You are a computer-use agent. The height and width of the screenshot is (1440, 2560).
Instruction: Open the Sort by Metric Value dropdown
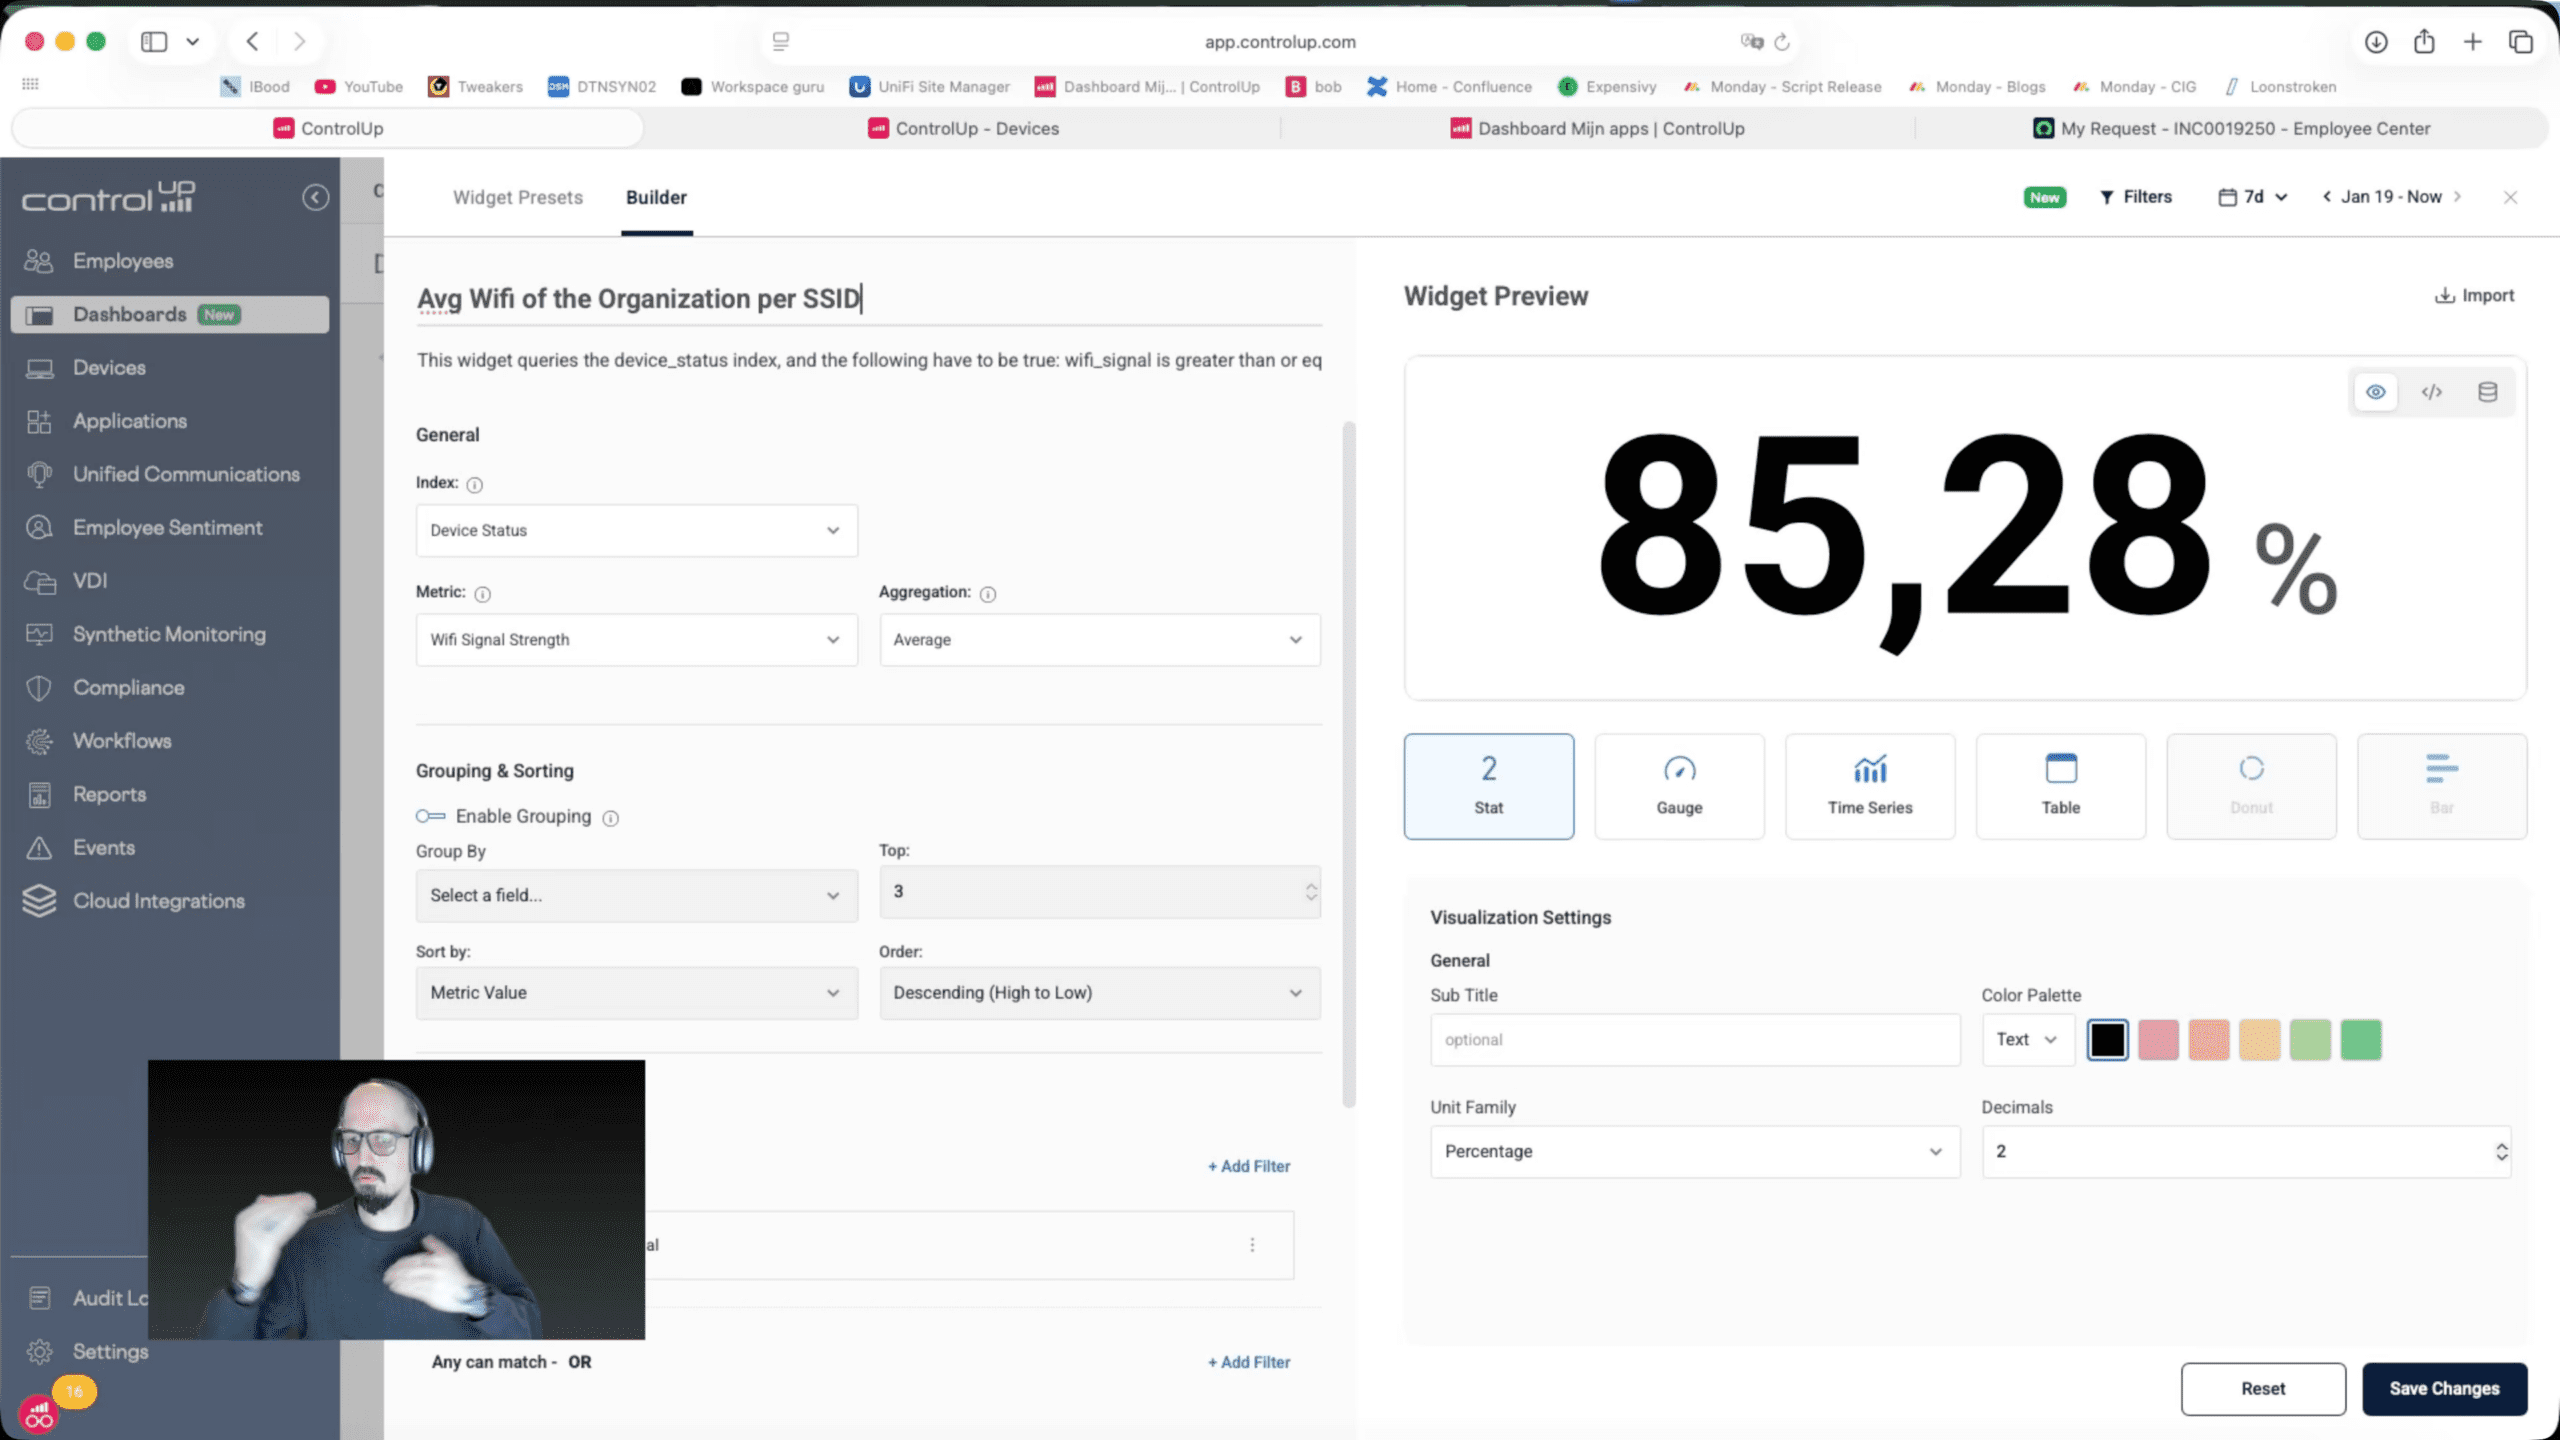point(637,993)
